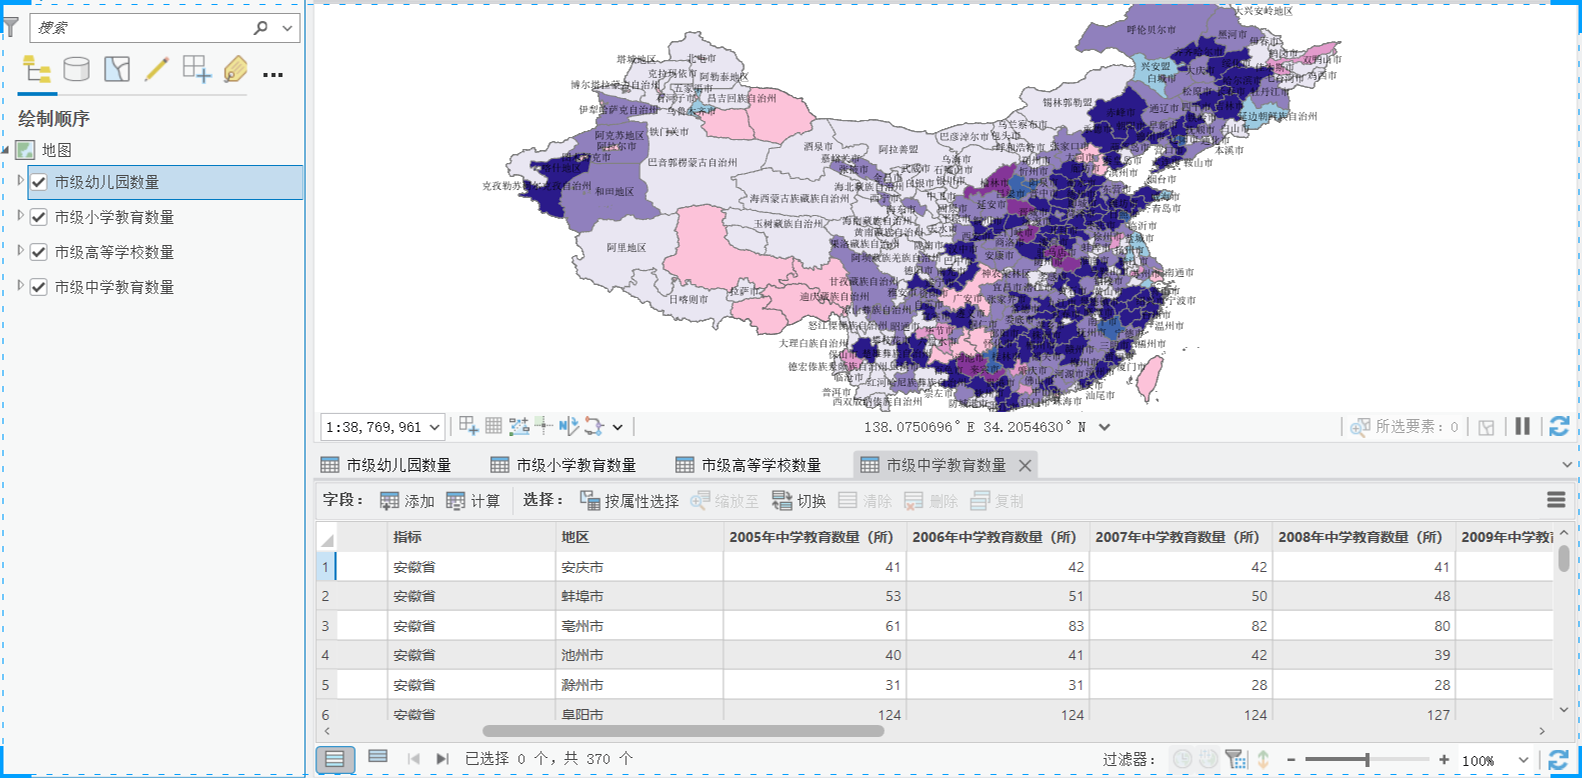Refresh the map view
This screenshot has width=1583, height=778.
click(x=1559, y=426)
